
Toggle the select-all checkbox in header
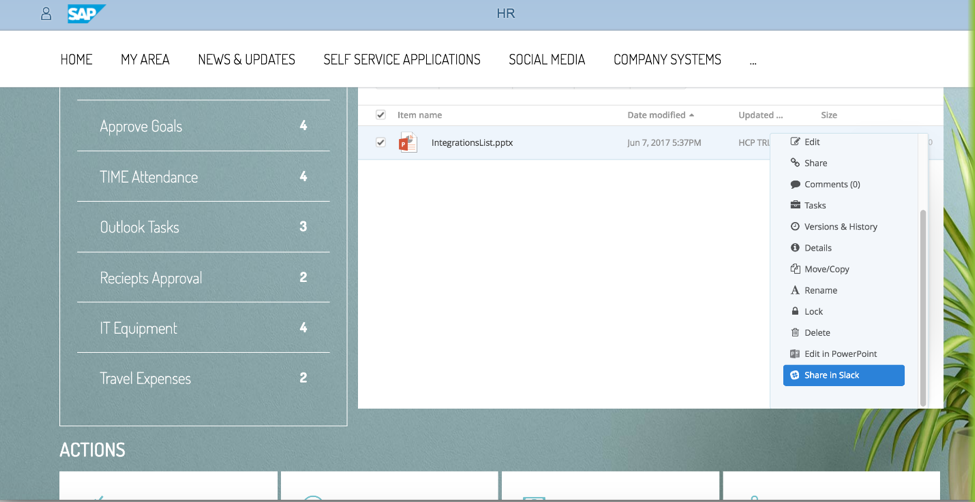click(x=380, y=115)
